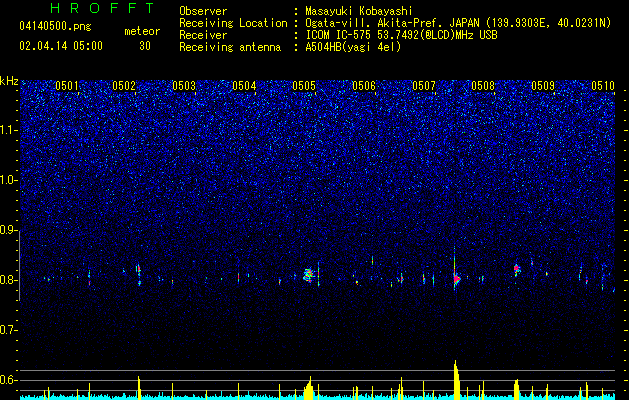Viewport: 629px width, 400px height.
Task: Click the 0505 time marker
Action: point(304,86)
